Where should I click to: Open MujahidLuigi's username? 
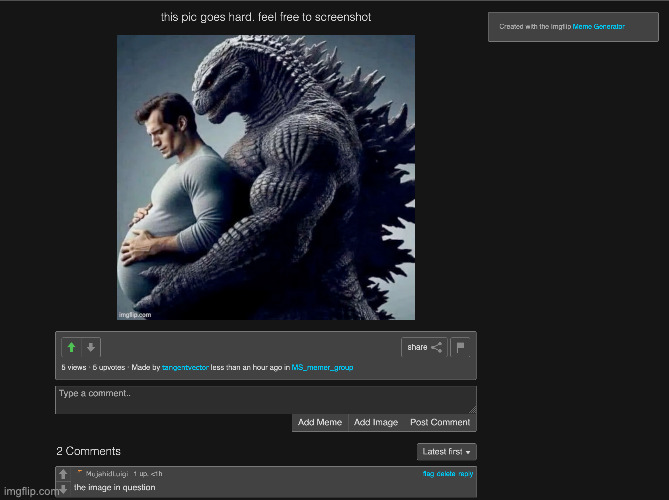tap(107, 474)
